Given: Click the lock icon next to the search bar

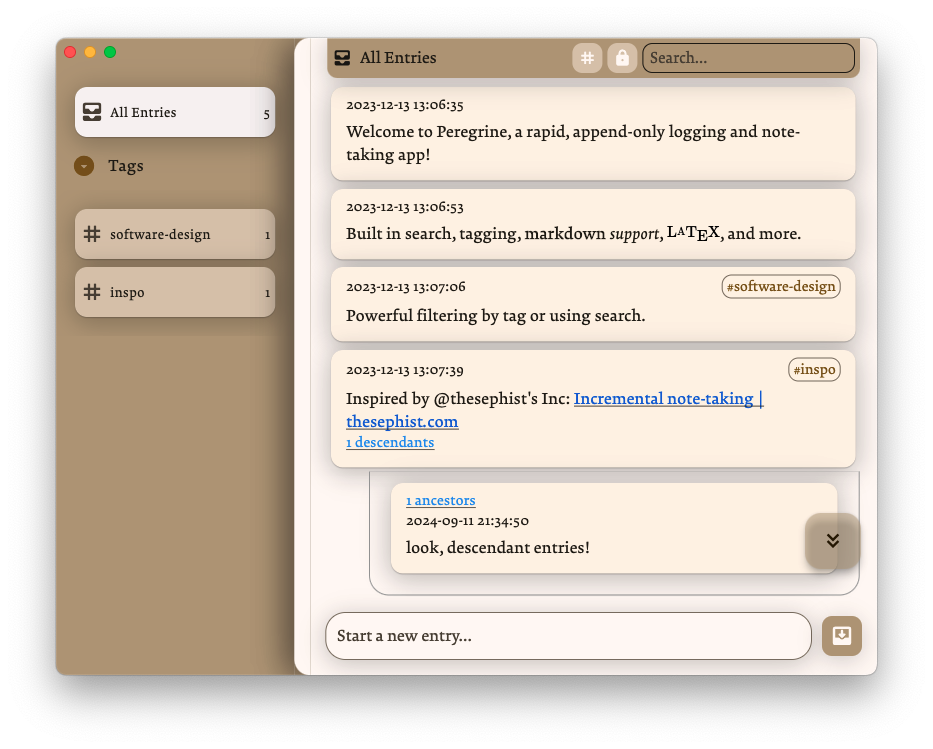Looking at the screenshot, I should click(622, 57).
